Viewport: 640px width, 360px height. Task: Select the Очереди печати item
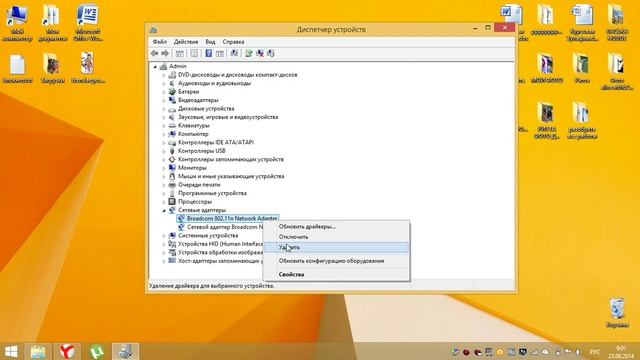(199, 185)
